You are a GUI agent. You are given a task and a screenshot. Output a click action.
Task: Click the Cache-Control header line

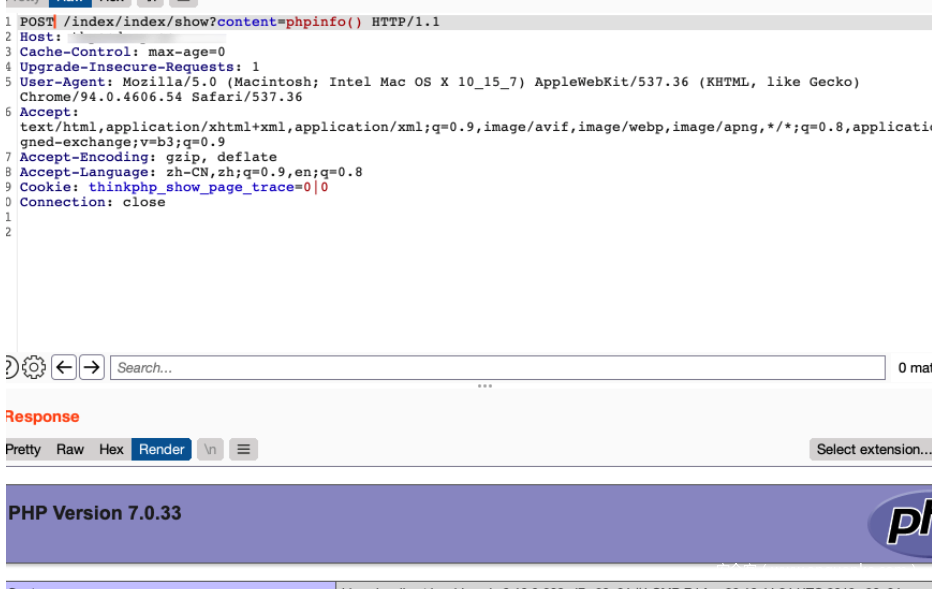(x=122, y=52)
